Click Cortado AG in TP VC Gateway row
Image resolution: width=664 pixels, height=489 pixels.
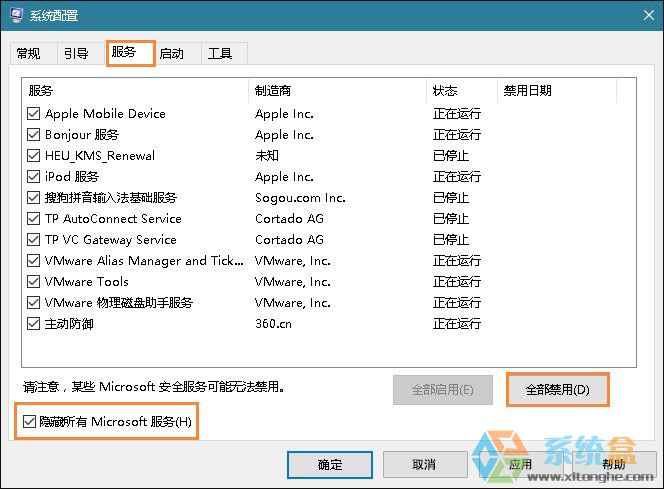click(289, 240)
